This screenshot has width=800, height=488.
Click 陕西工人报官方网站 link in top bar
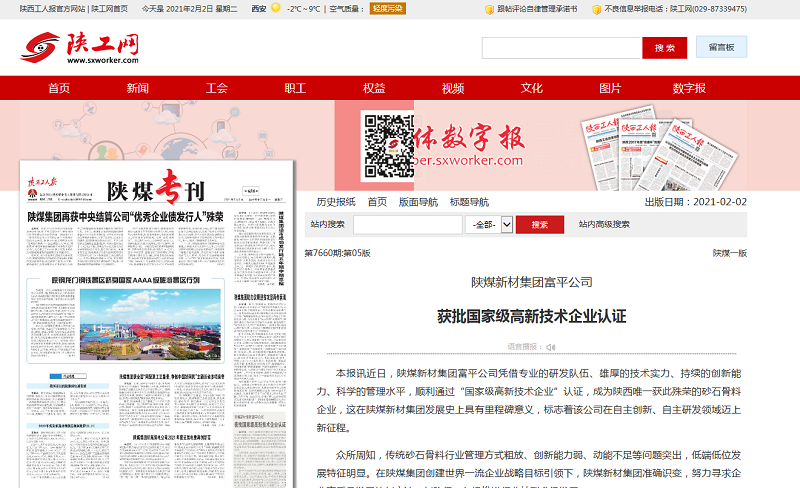pyautogui.click(x=53, y=9)
